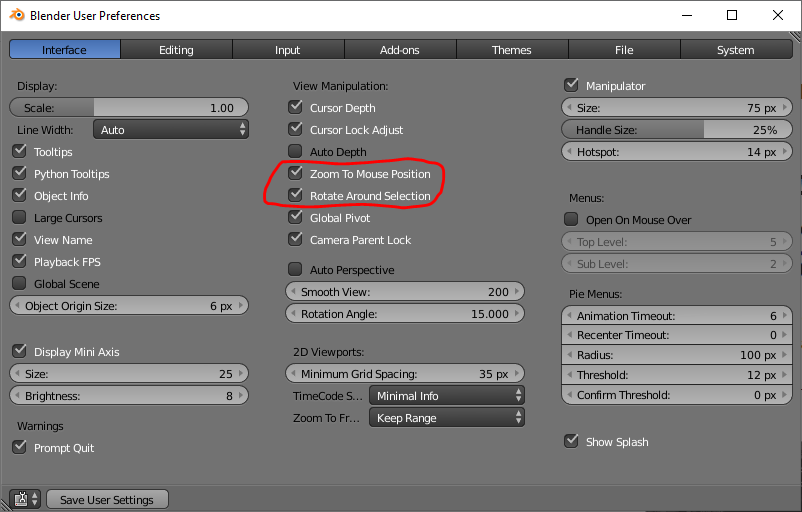Enable Auto Depth checkbox
Image resolution: width=802 pixels, height=512 pixels.
(x=295, y=151)
